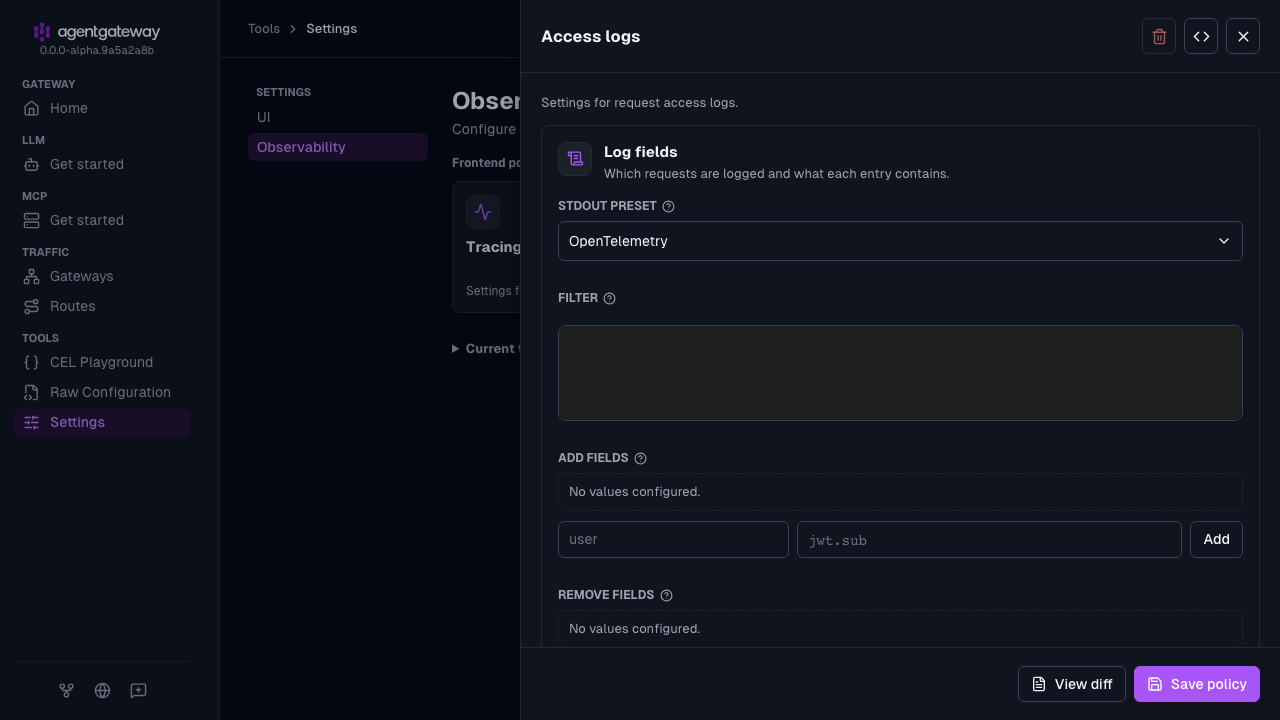Screen dimensions: 1280x720
Task: Click the Tracing pulse icon
Action: click(483, 212)
